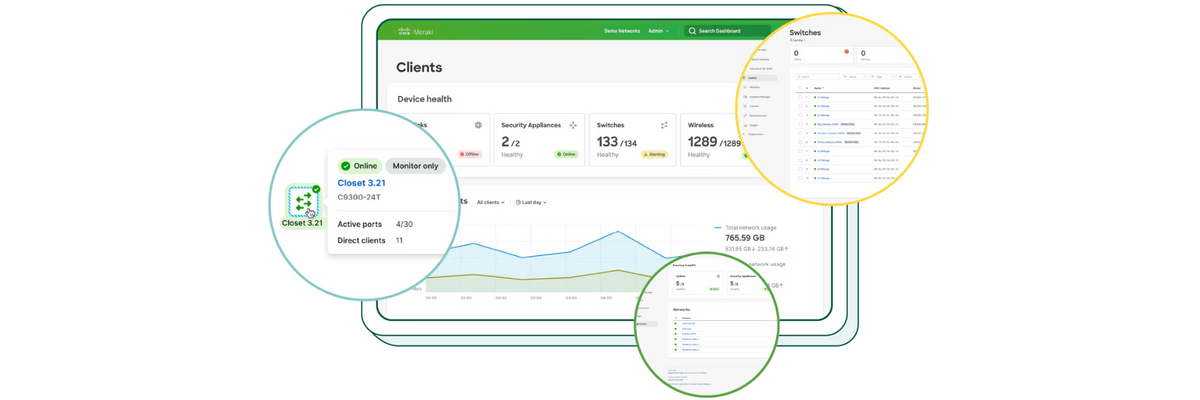Screen dimensions: 1200x400
Task: Open the Last day time range dropdown
Action: point(531,202)
